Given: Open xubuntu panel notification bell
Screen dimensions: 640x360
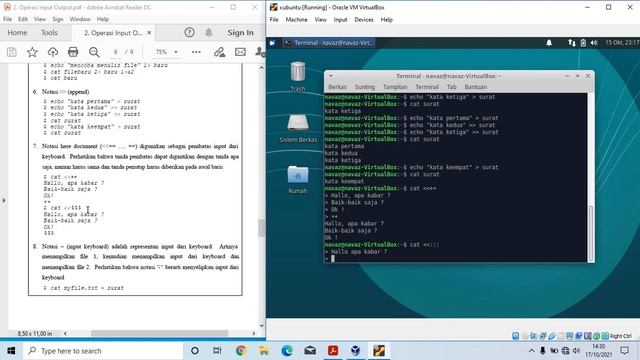Looking at the screenshot, I should coord(549,42).
